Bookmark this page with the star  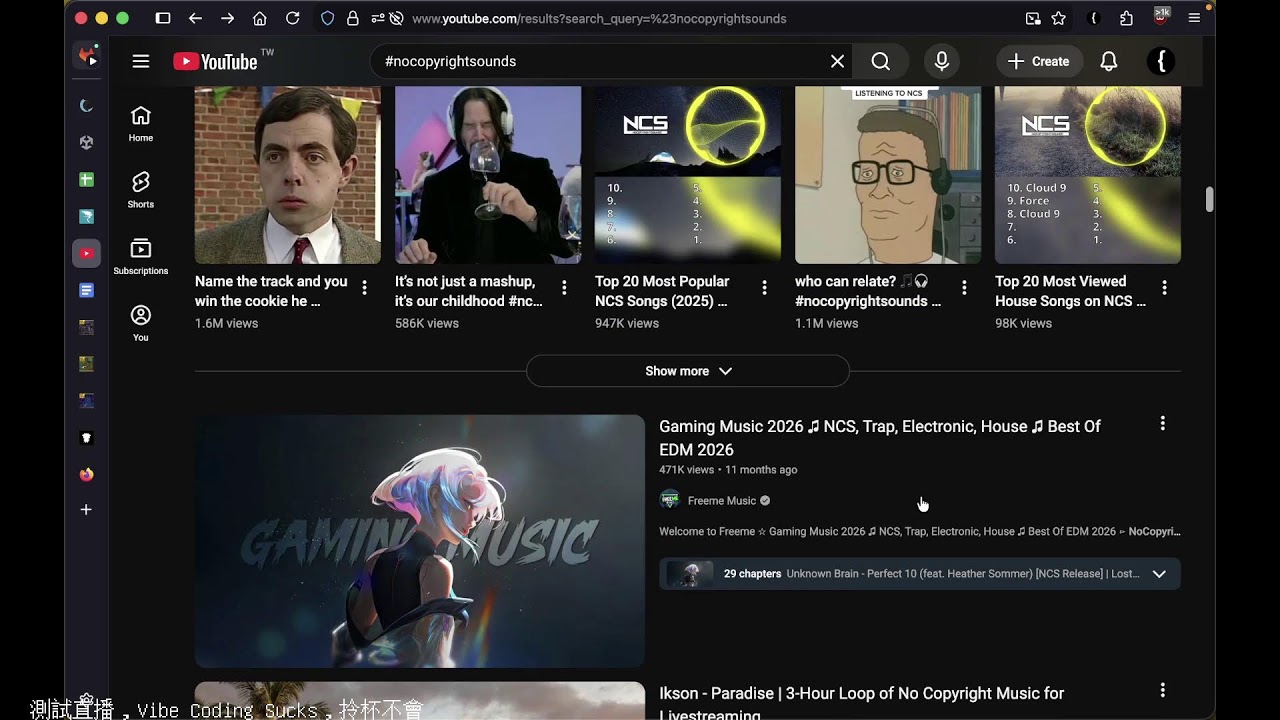tap(1059, 18)
